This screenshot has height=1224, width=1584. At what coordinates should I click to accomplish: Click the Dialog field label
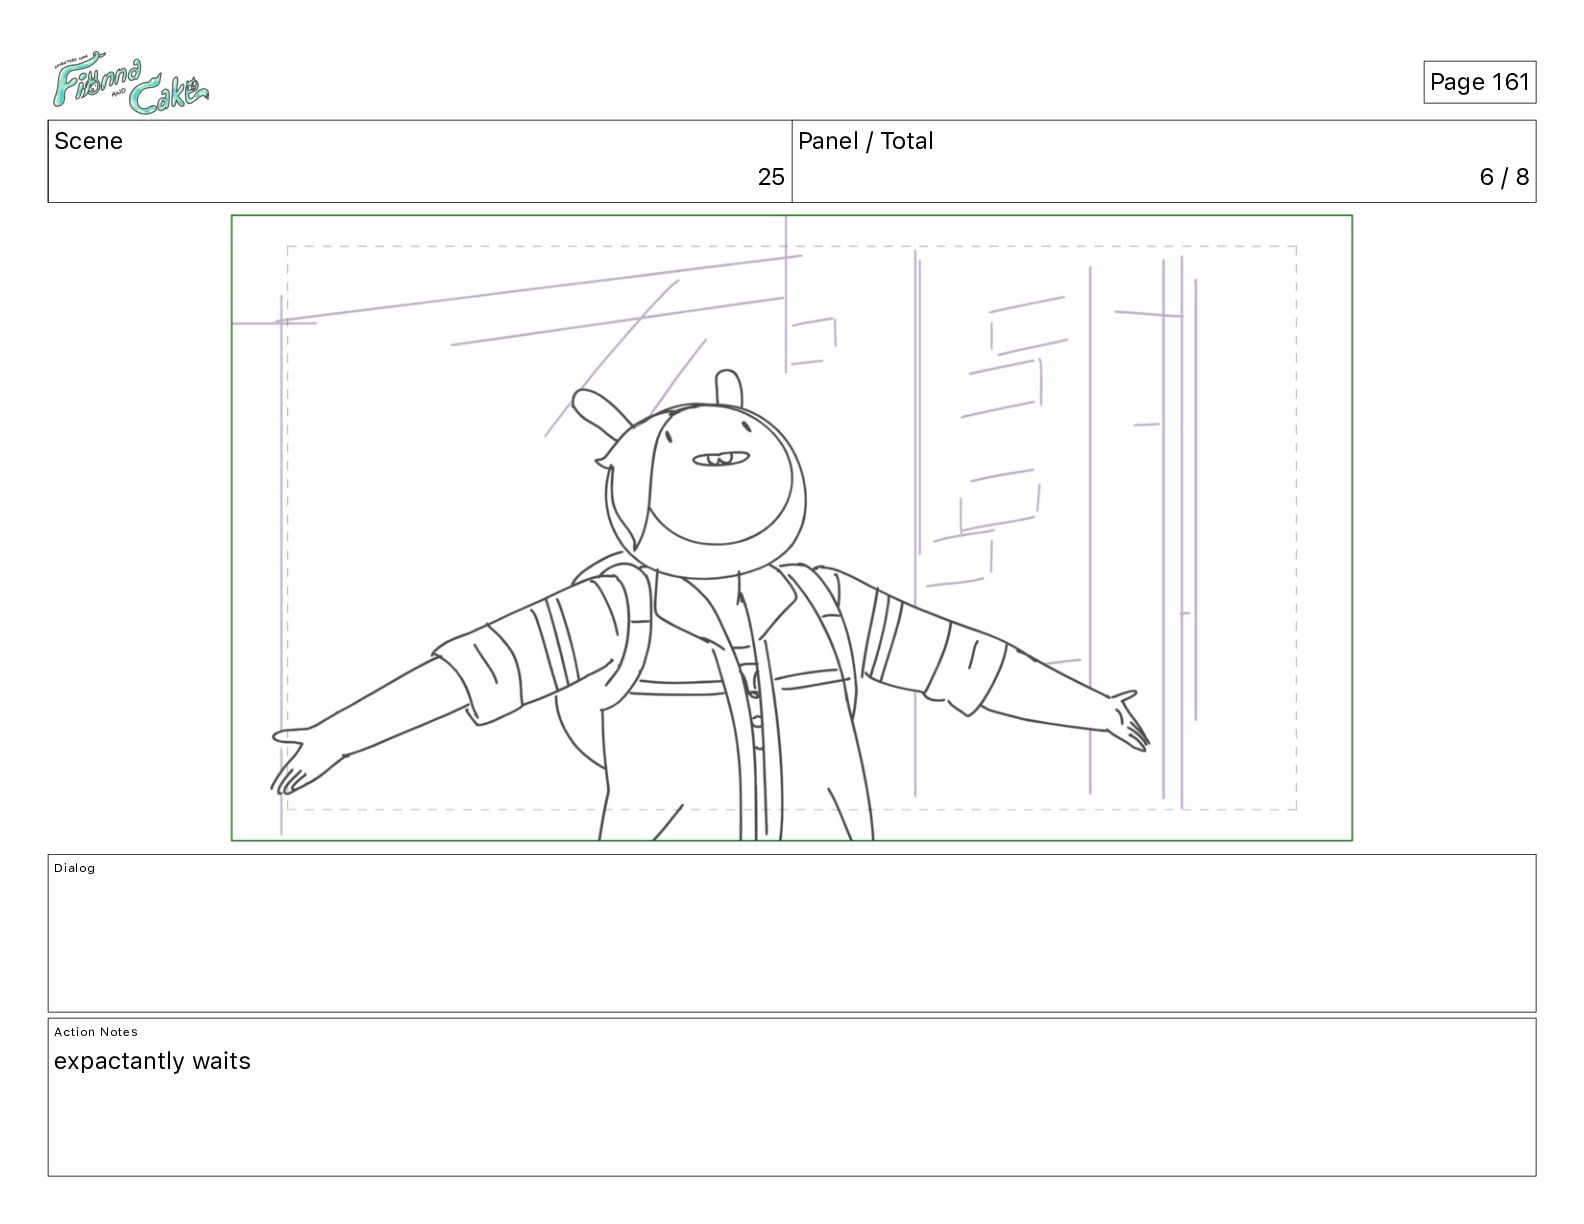click(x=75, y=868)
